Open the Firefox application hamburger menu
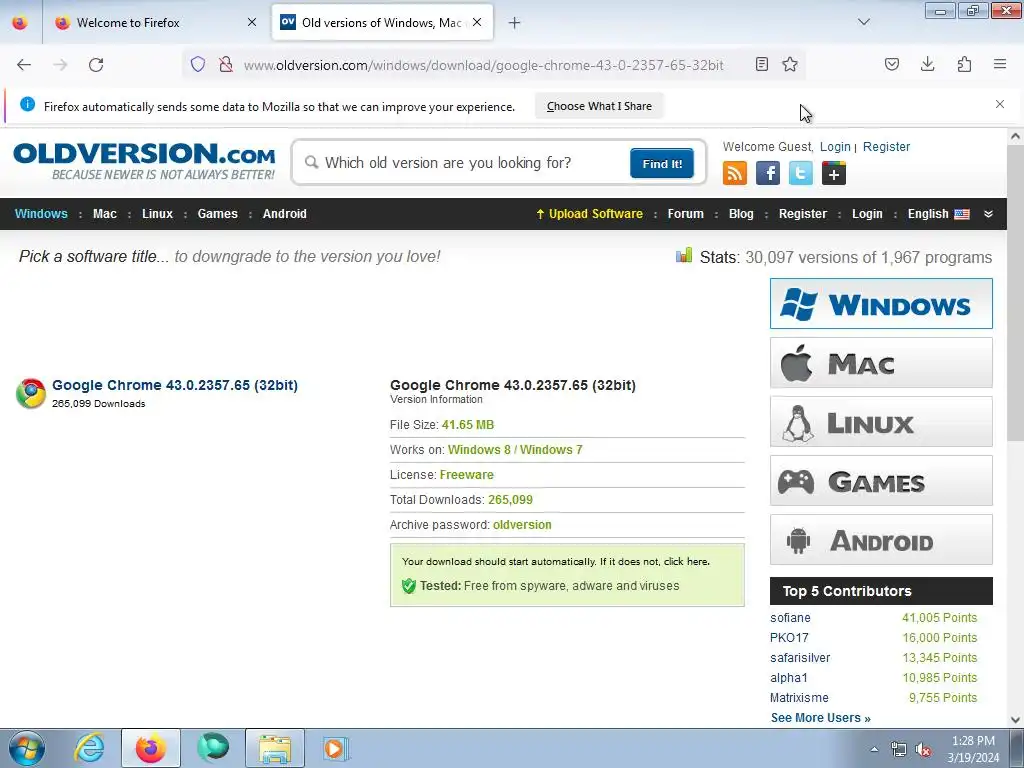This screenshot has height=768, width=1024. 1000,64
